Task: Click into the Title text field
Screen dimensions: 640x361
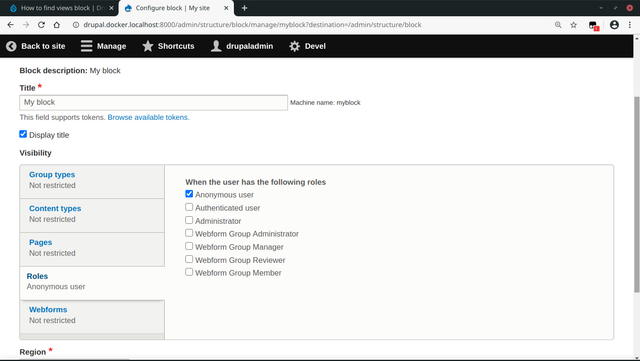Action: 153,103
